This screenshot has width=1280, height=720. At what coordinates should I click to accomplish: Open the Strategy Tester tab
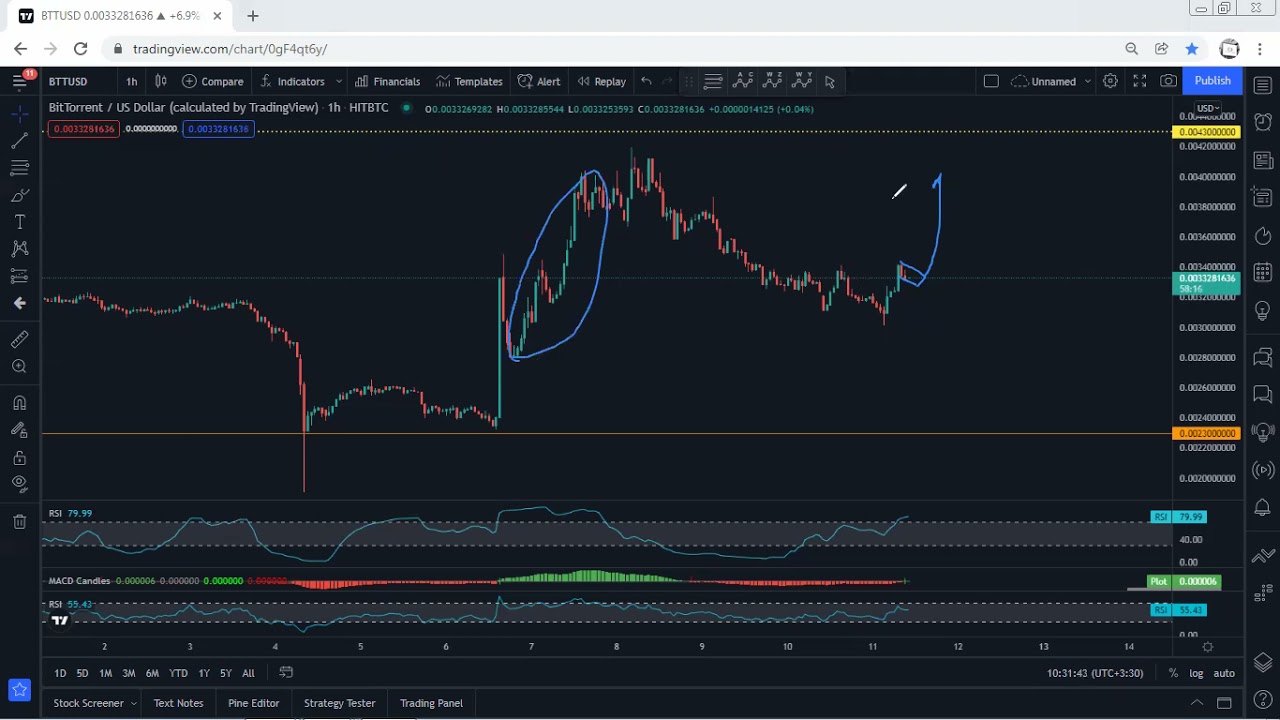pos(339,703)
